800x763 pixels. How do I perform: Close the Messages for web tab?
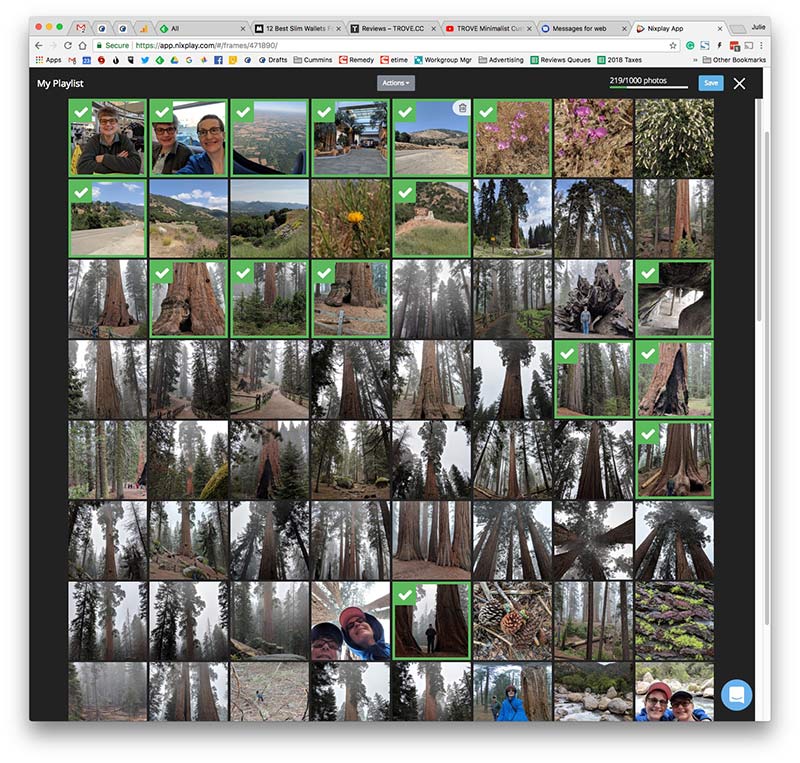click(x=624, y=29)
